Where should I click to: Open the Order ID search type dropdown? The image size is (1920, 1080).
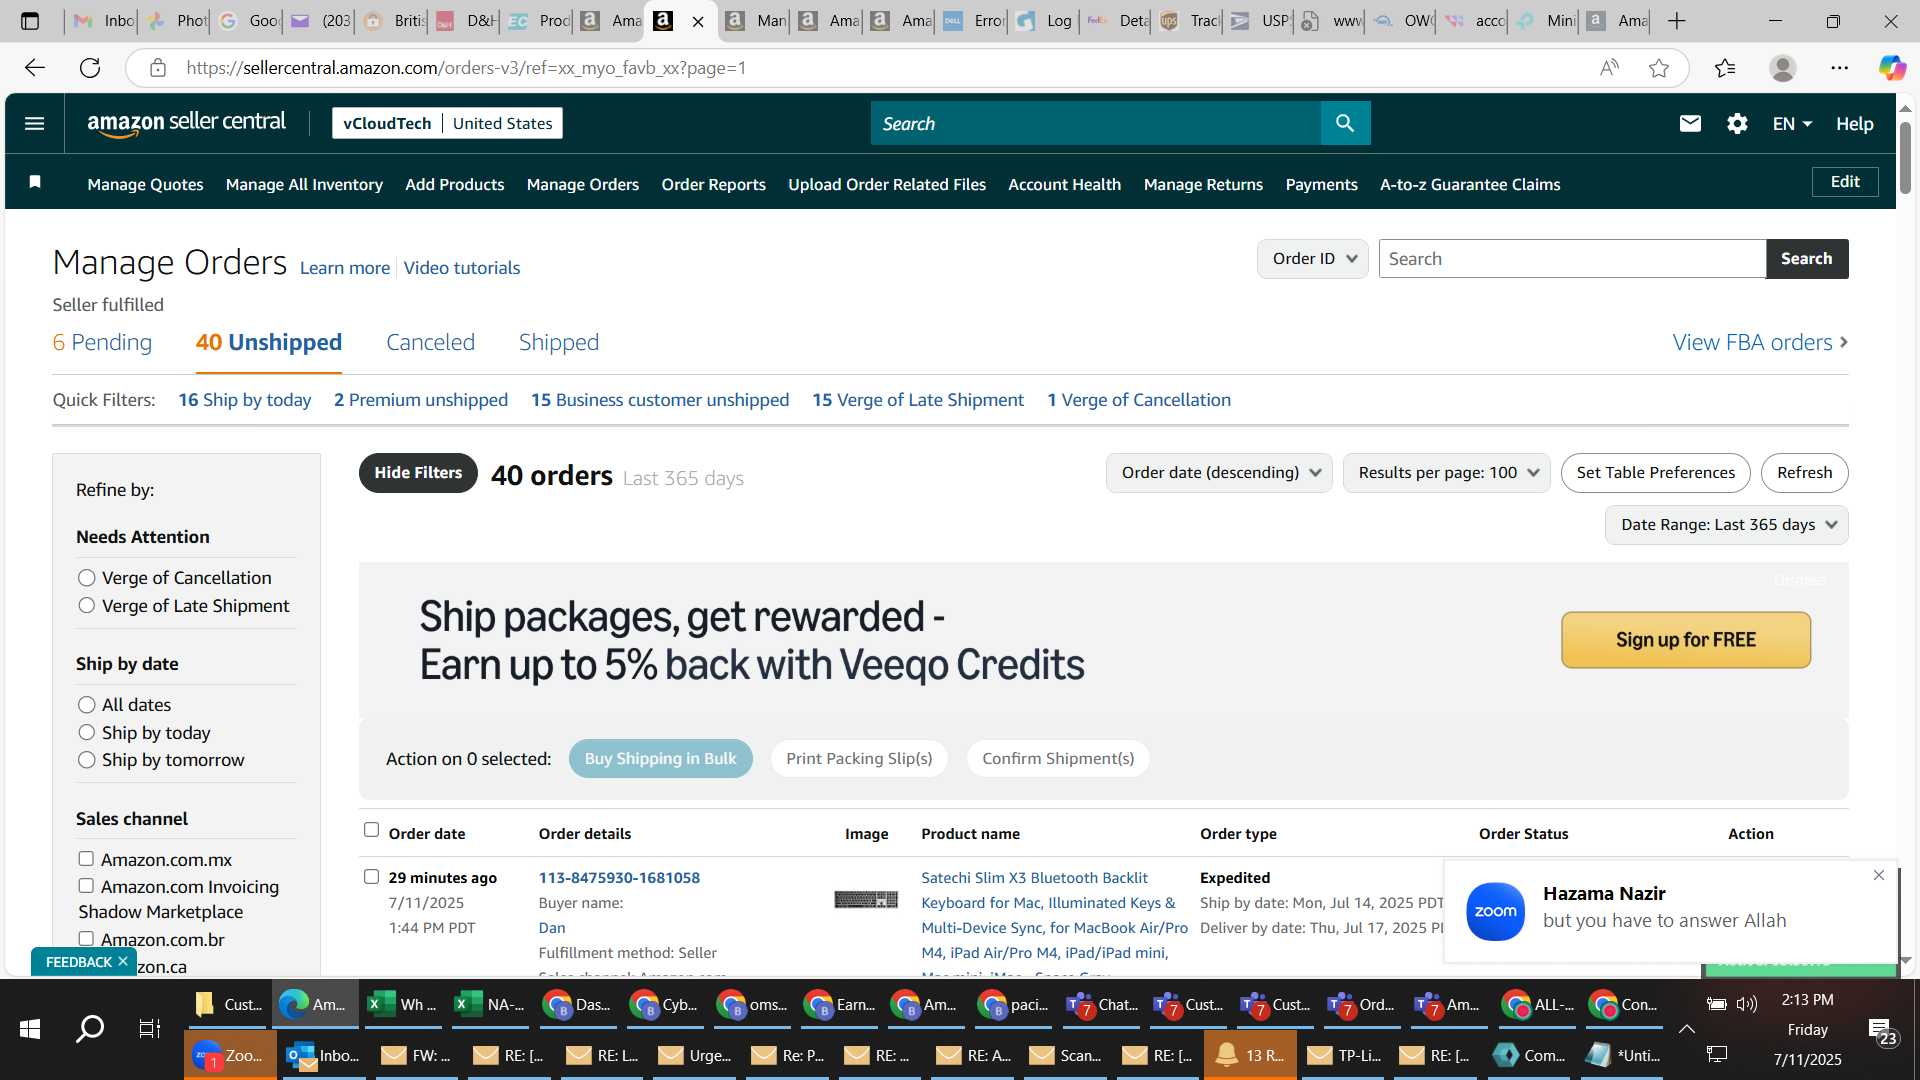(x=1312, y=259)
